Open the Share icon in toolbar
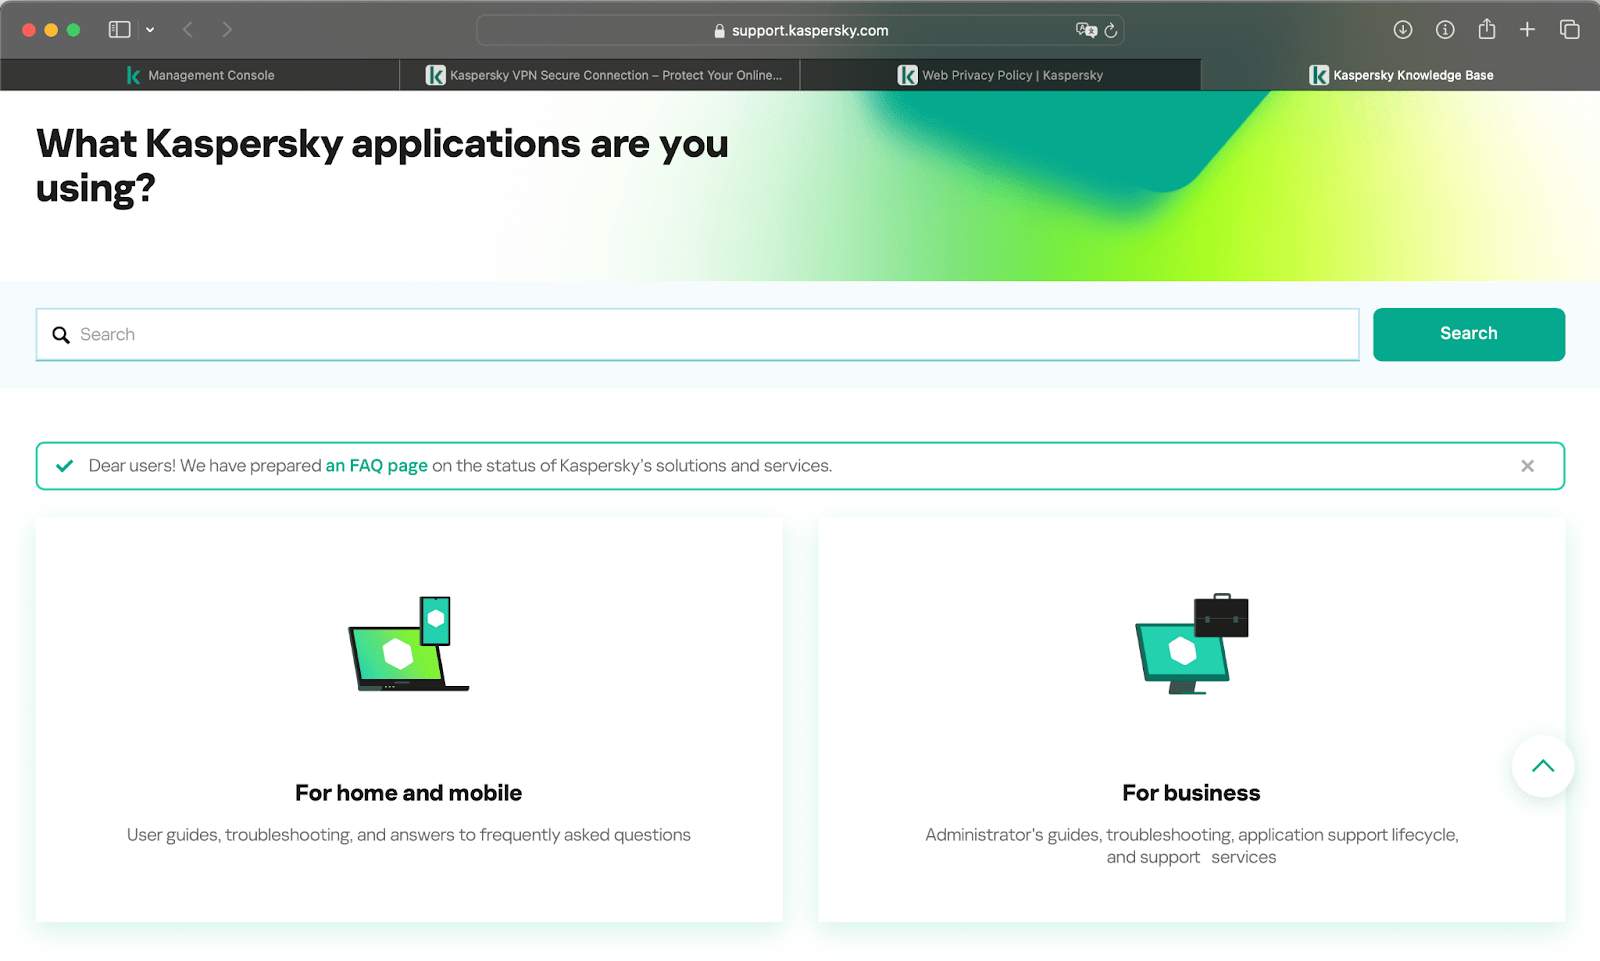This screenshot has height=961, width=1600. (1487, 29)
